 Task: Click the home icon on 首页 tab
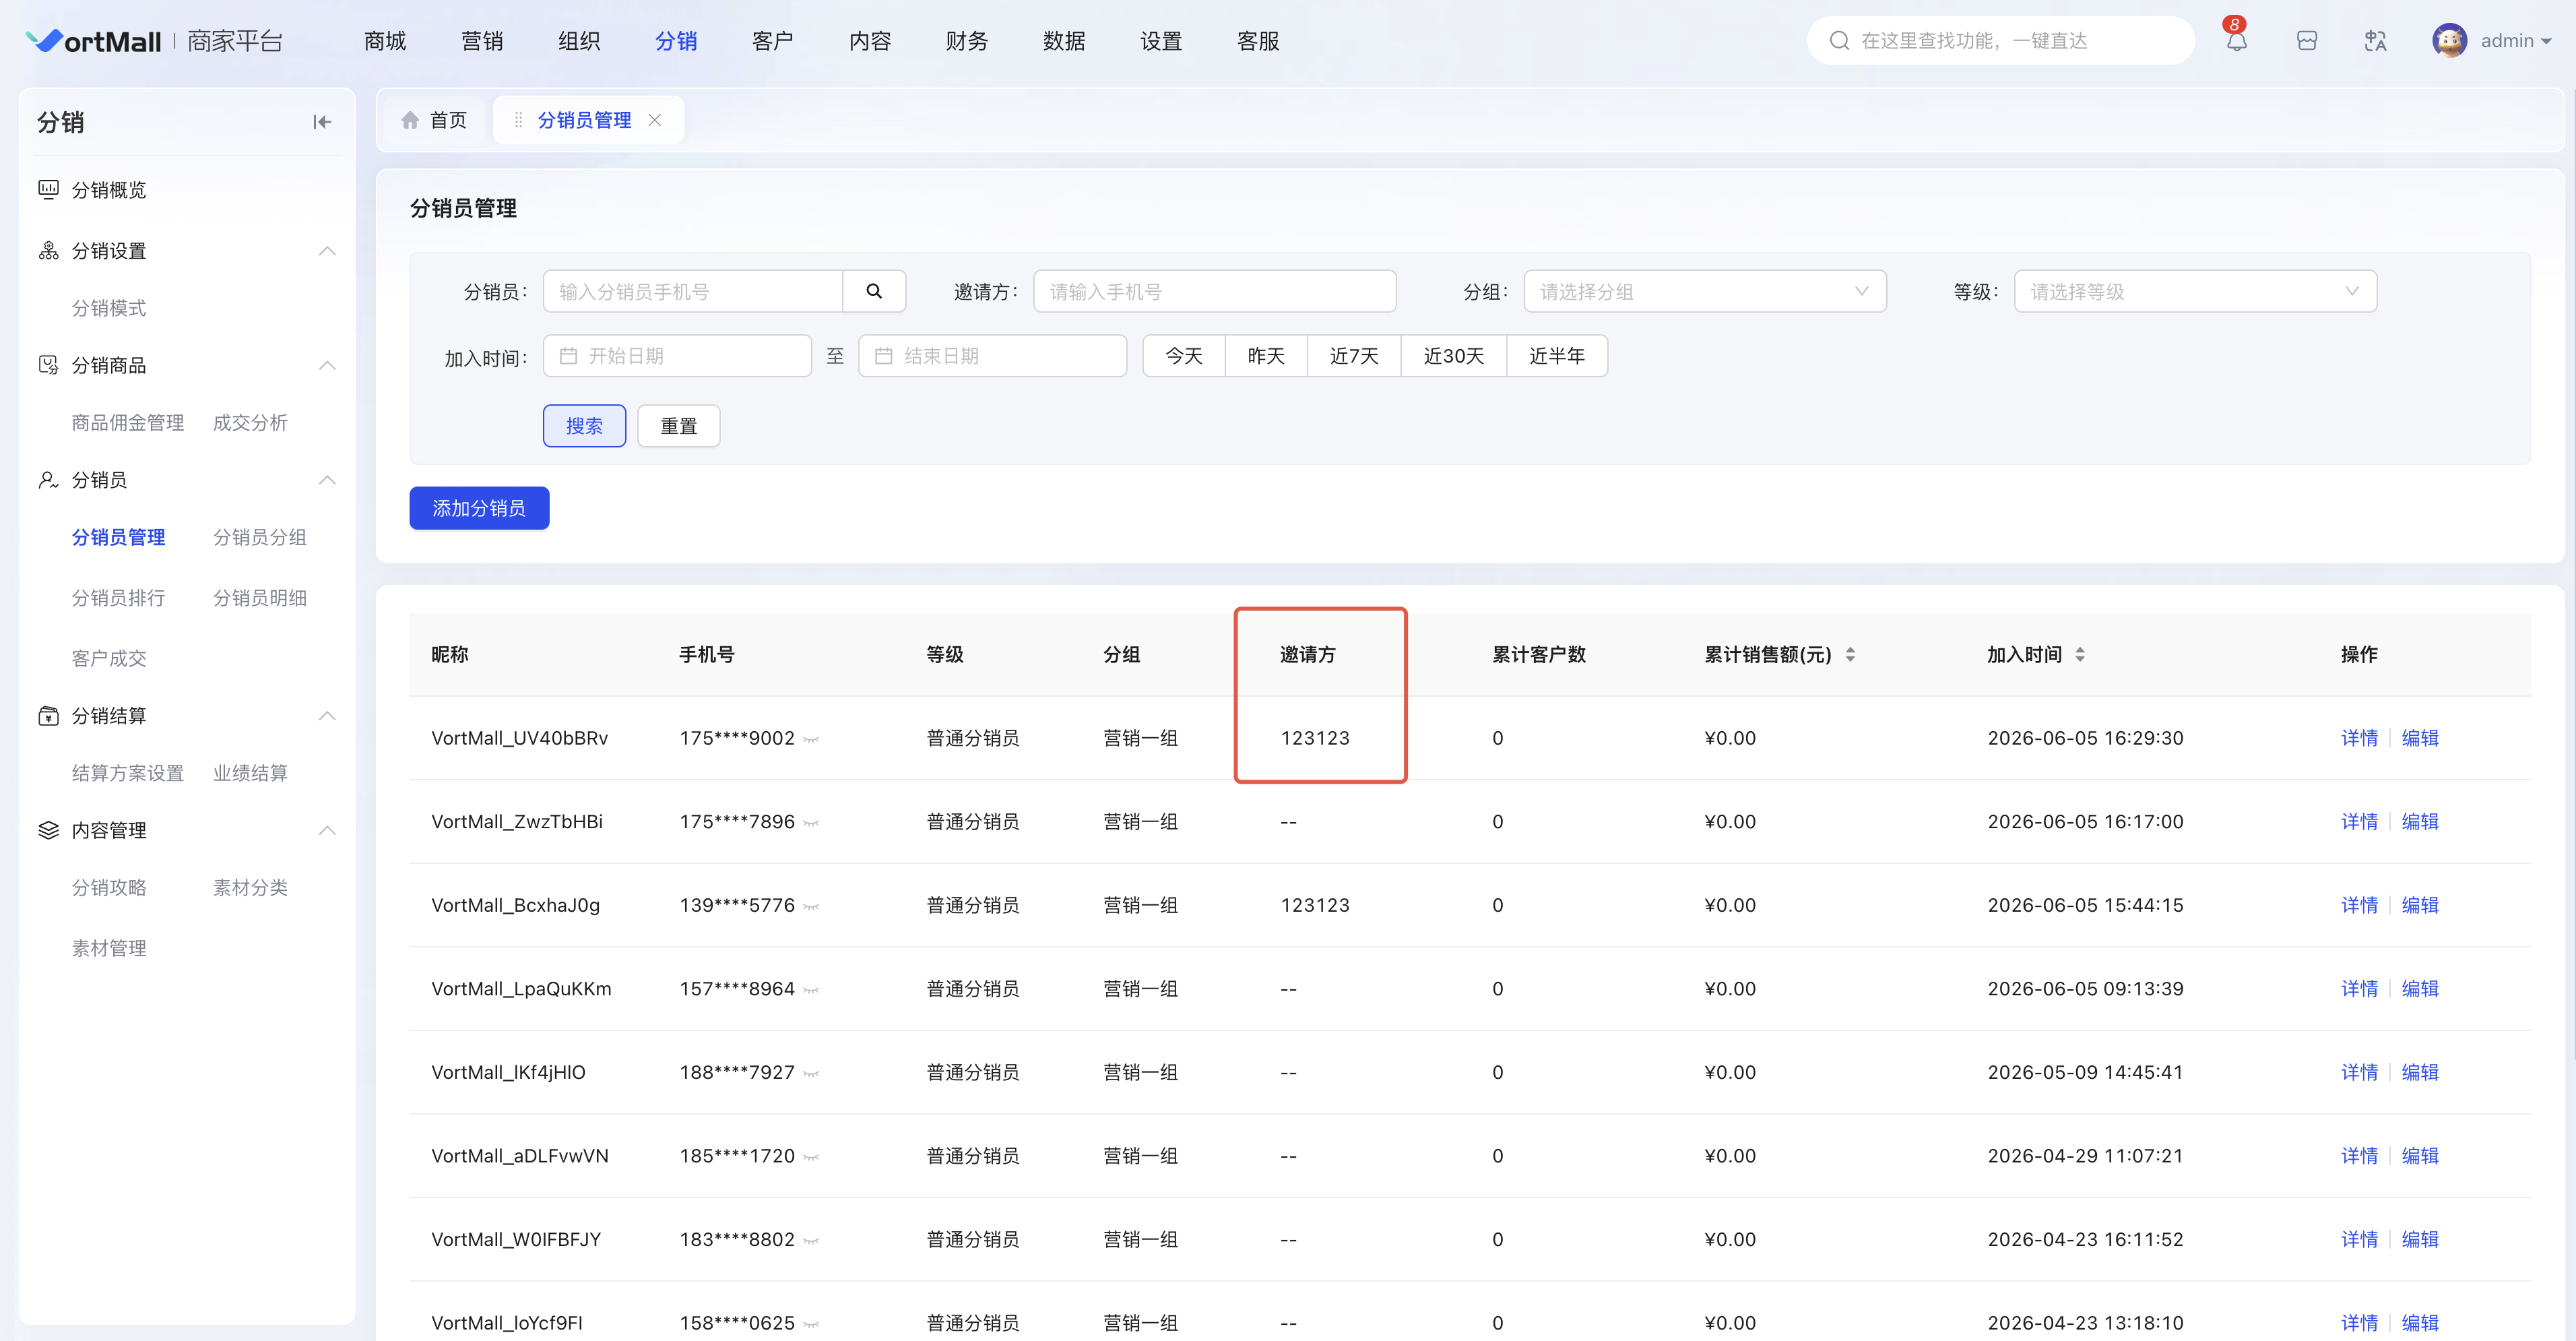[x=410, y=120]
